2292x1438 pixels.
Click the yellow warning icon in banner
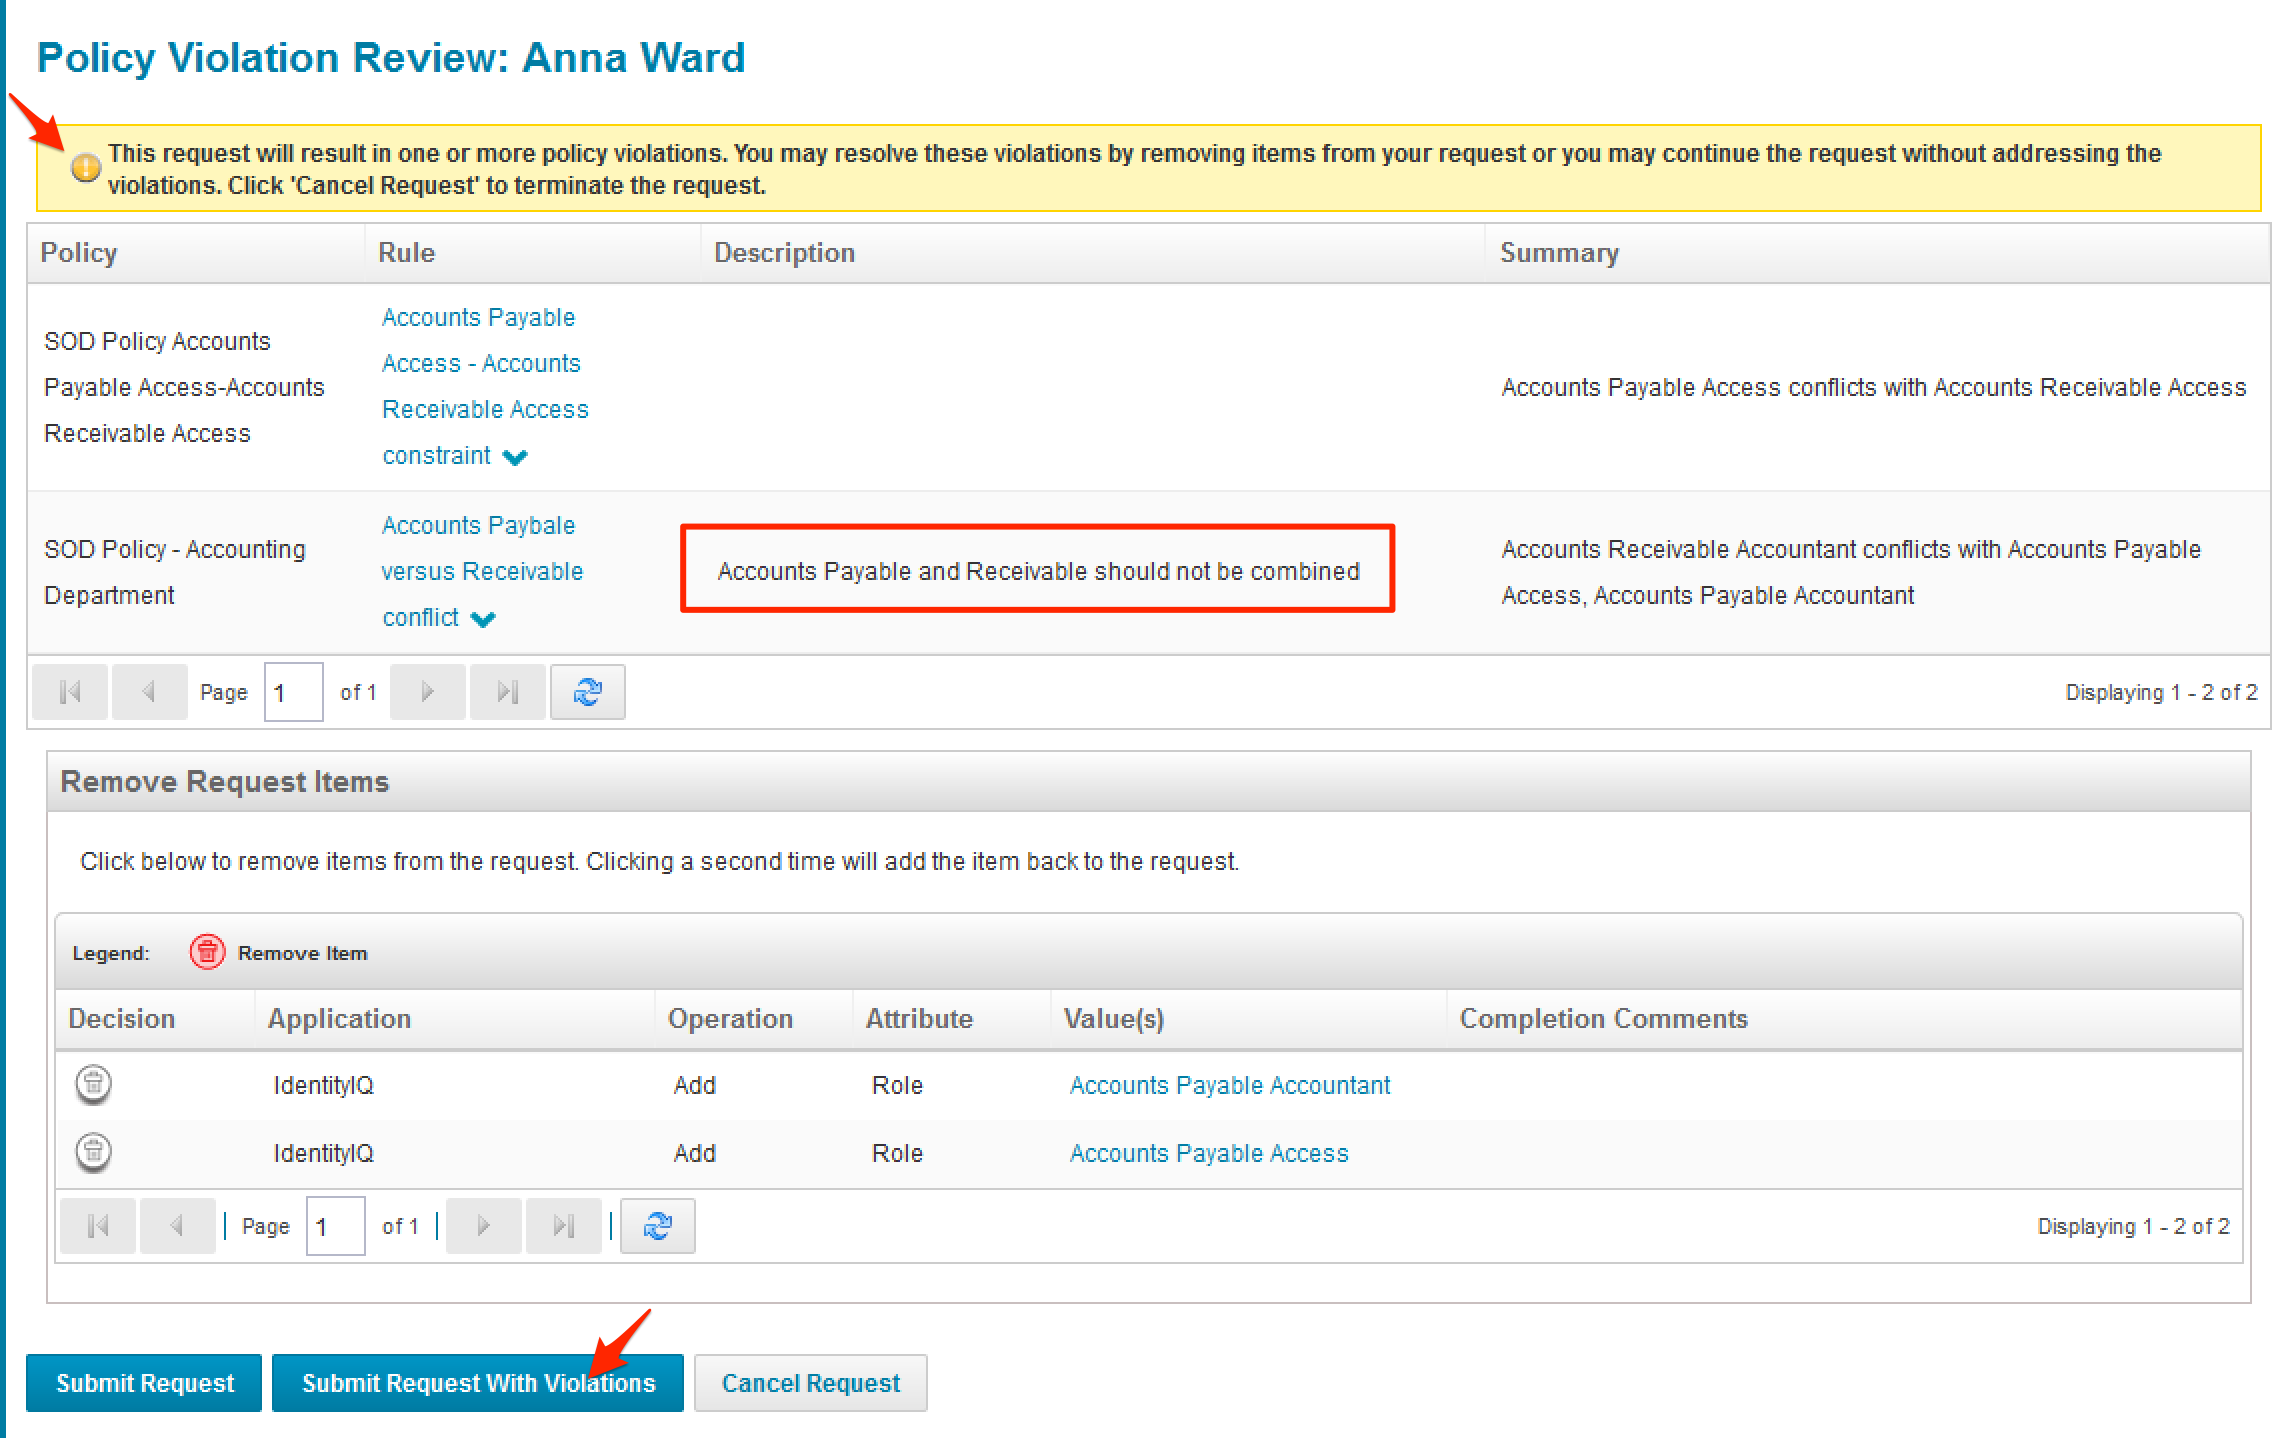[x=86, y=167]
